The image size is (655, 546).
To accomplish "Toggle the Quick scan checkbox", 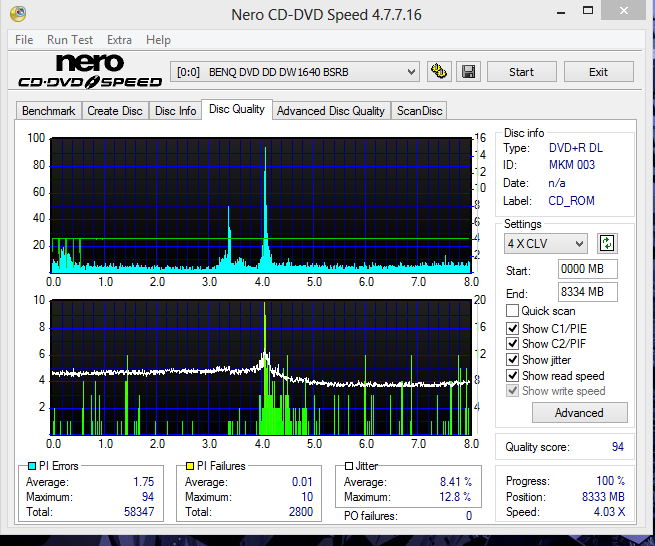I will (513, 311).
